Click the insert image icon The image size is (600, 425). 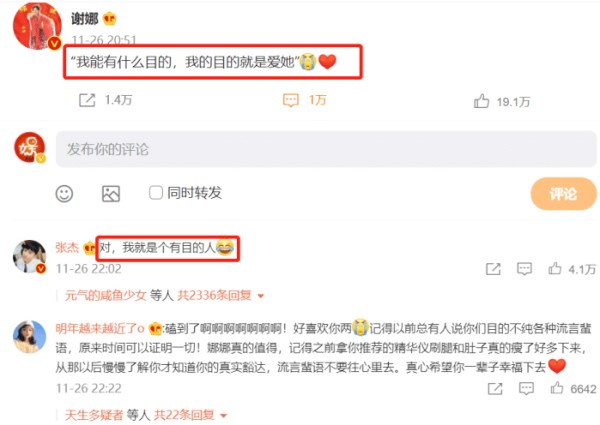(x=111, y=194)
